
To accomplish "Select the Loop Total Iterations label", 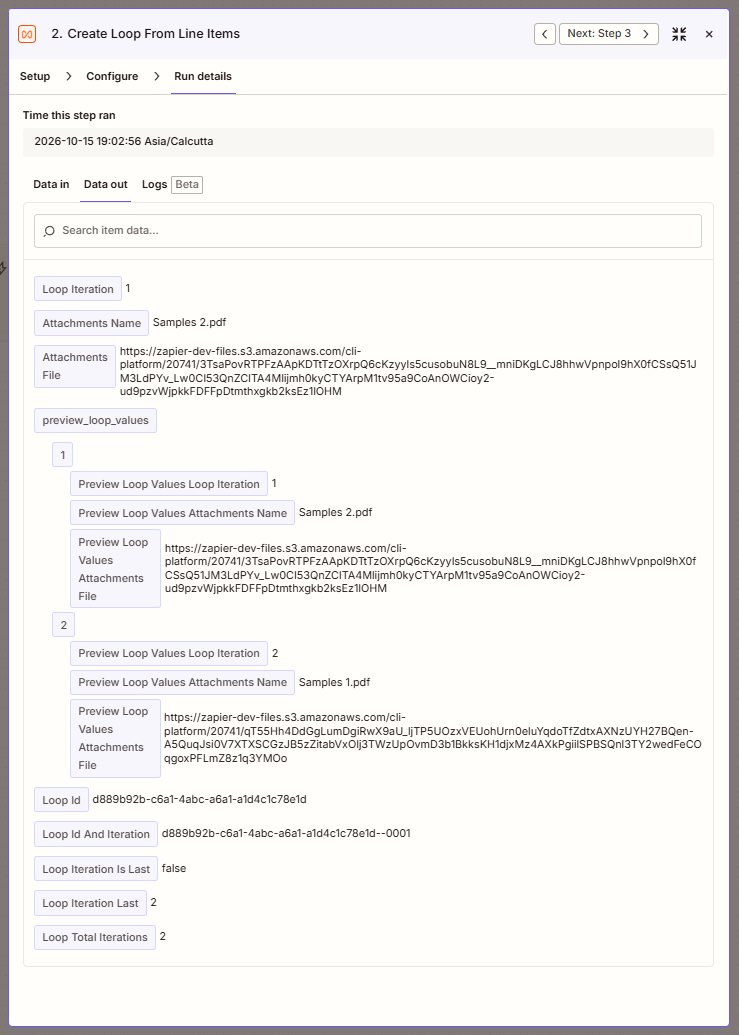I will tap(95, 937).
